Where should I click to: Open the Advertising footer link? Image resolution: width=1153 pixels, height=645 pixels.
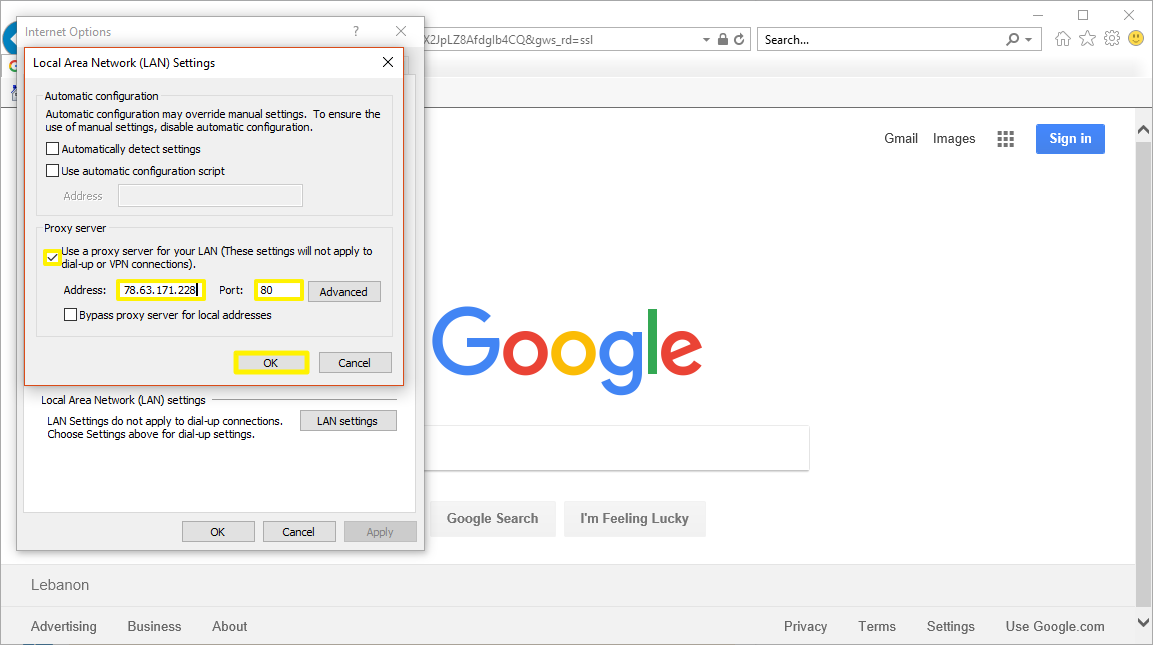point(63,627)
